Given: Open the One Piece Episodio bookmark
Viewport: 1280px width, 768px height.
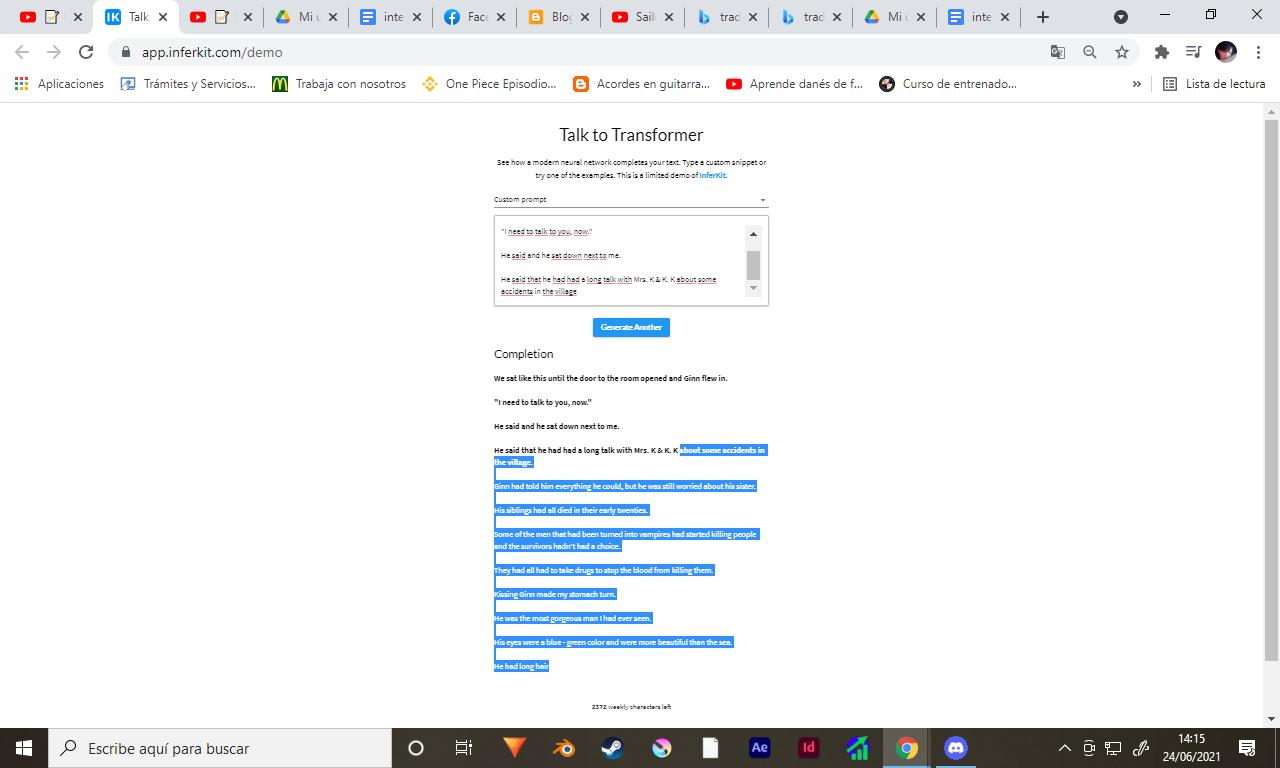Looking at the screenshot, I should click(489, 84).
